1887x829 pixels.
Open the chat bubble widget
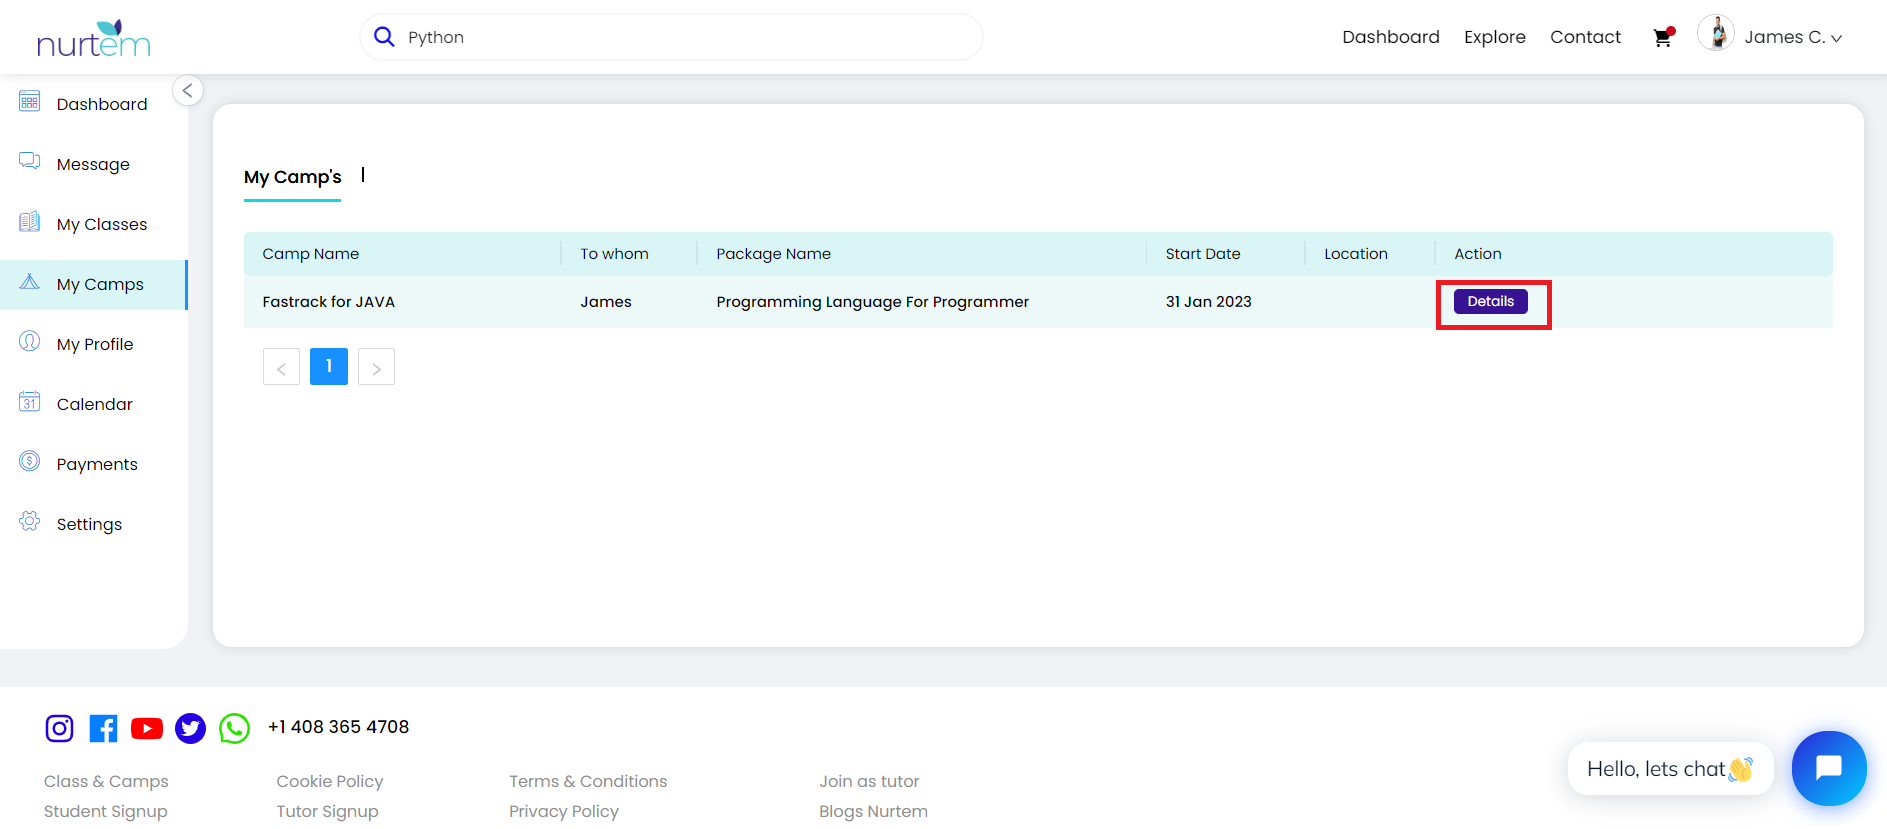(x=1828, y=768)
